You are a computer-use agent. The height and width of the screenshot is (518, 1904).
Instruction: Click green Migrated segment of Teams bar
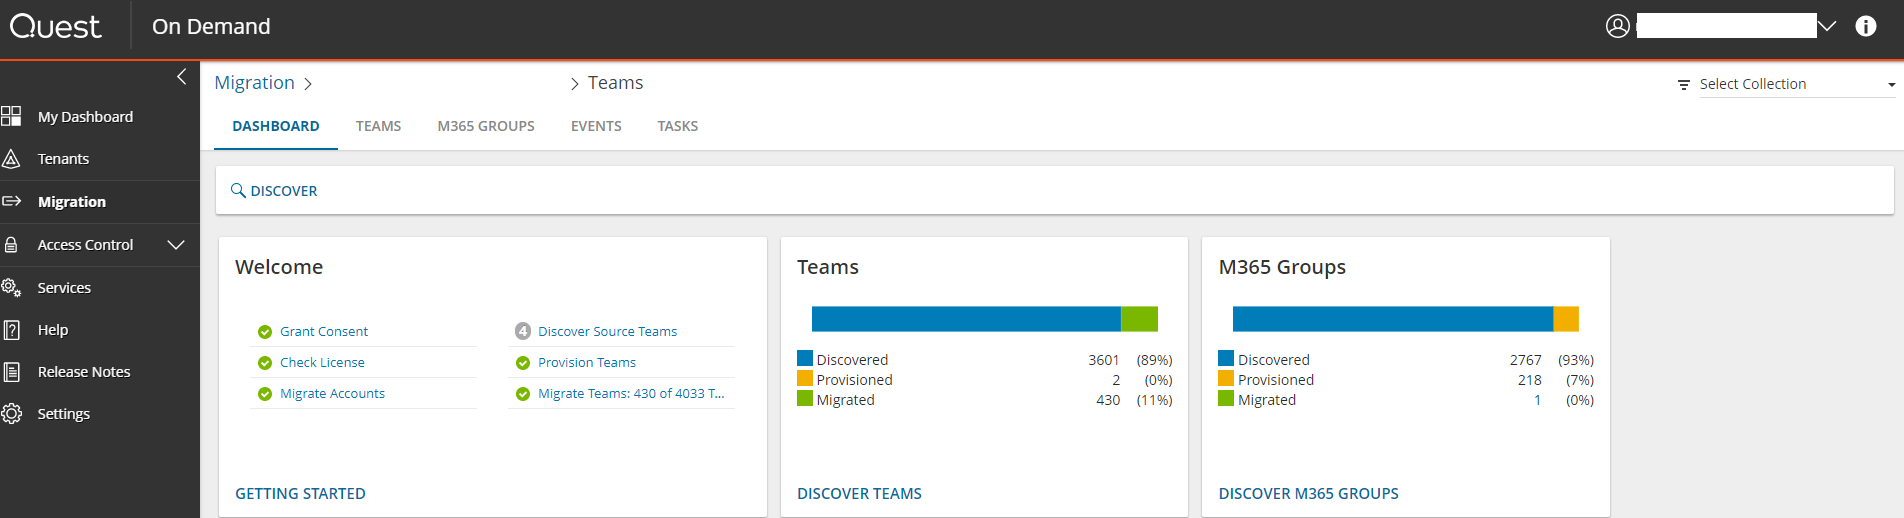(1139, 319)
